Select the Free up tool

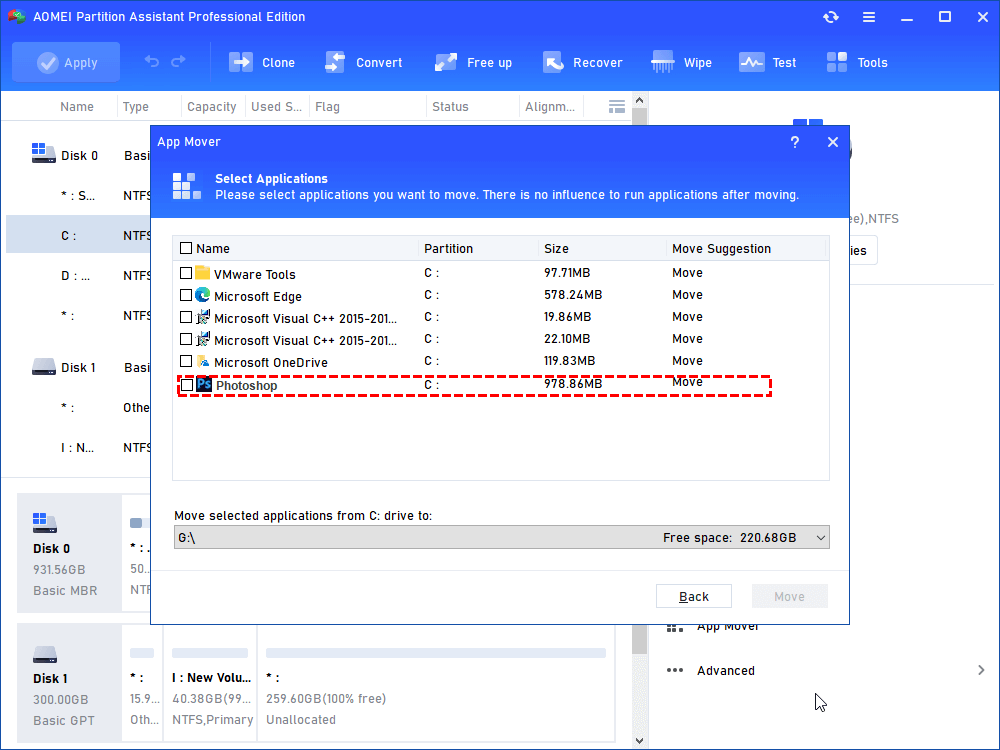(446, 62)
